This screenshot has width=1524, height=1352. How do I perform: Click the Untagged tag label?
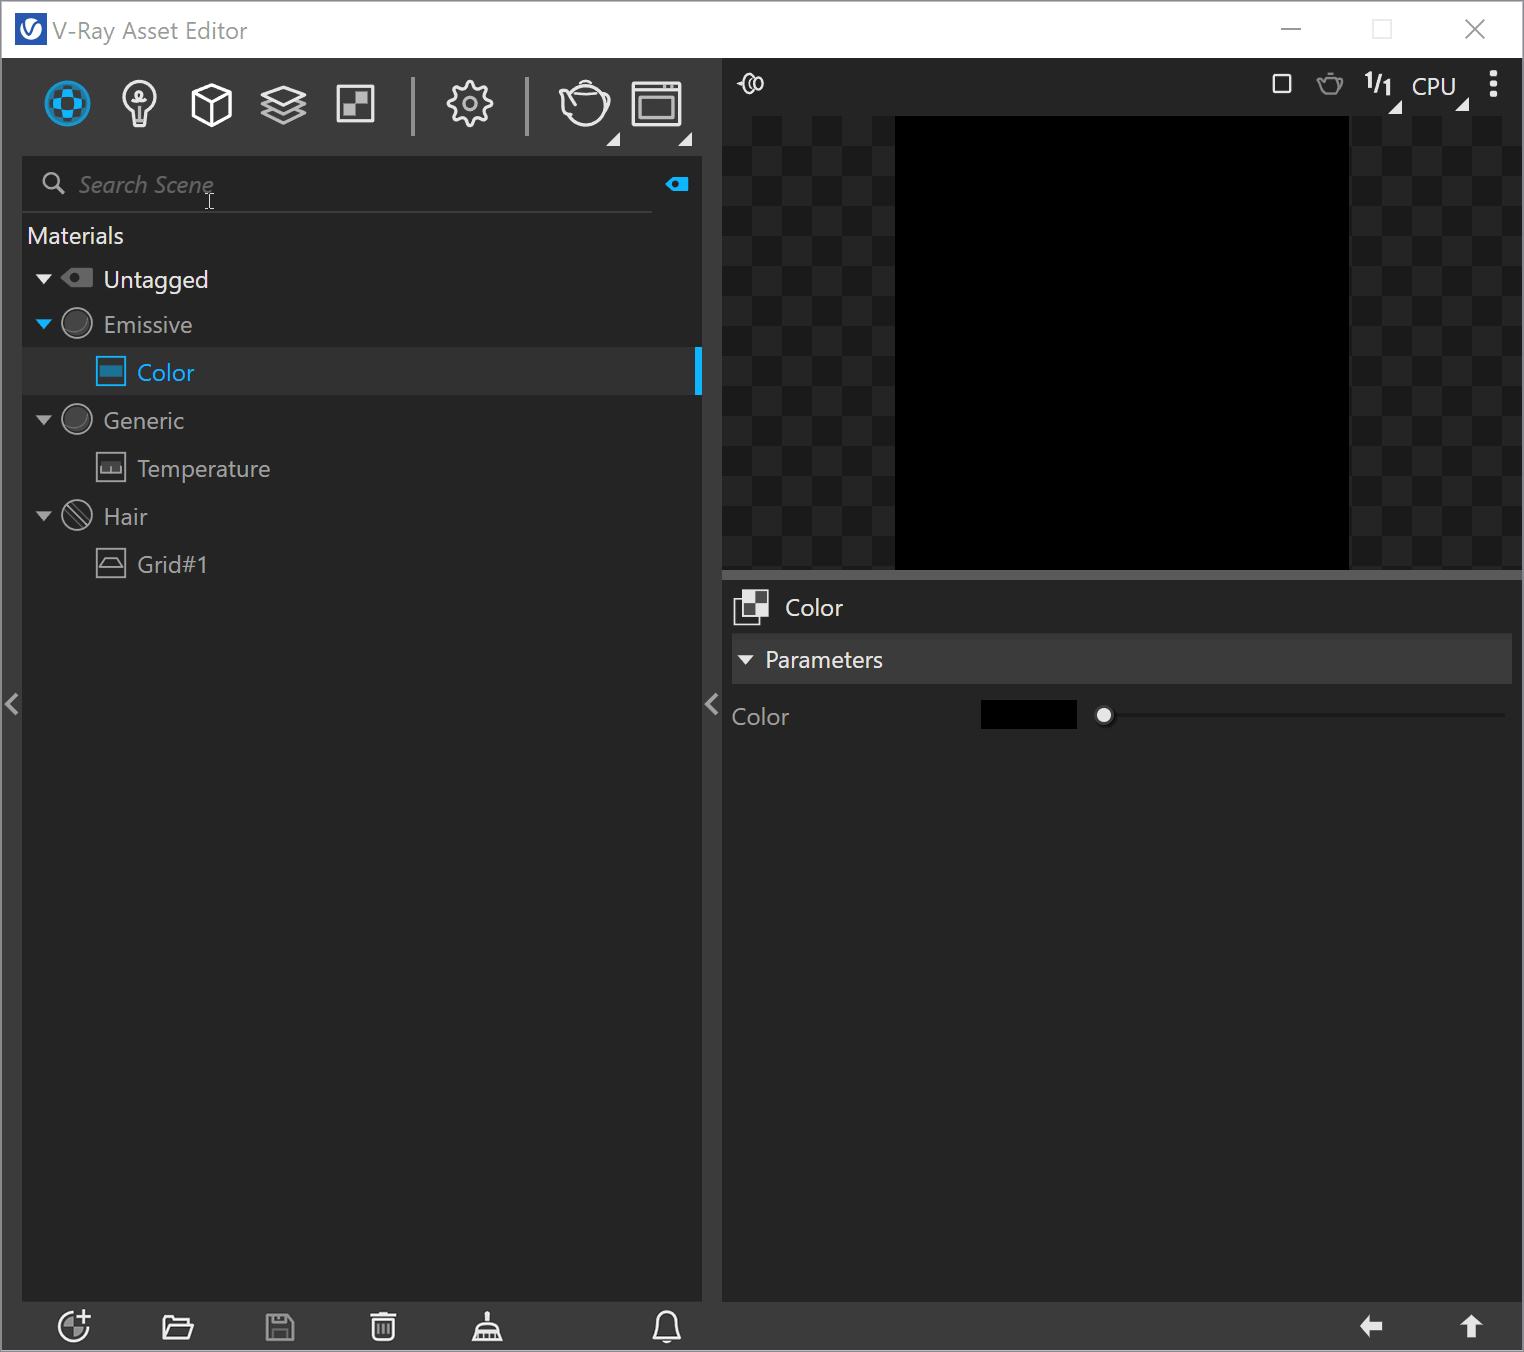point(156,280)
